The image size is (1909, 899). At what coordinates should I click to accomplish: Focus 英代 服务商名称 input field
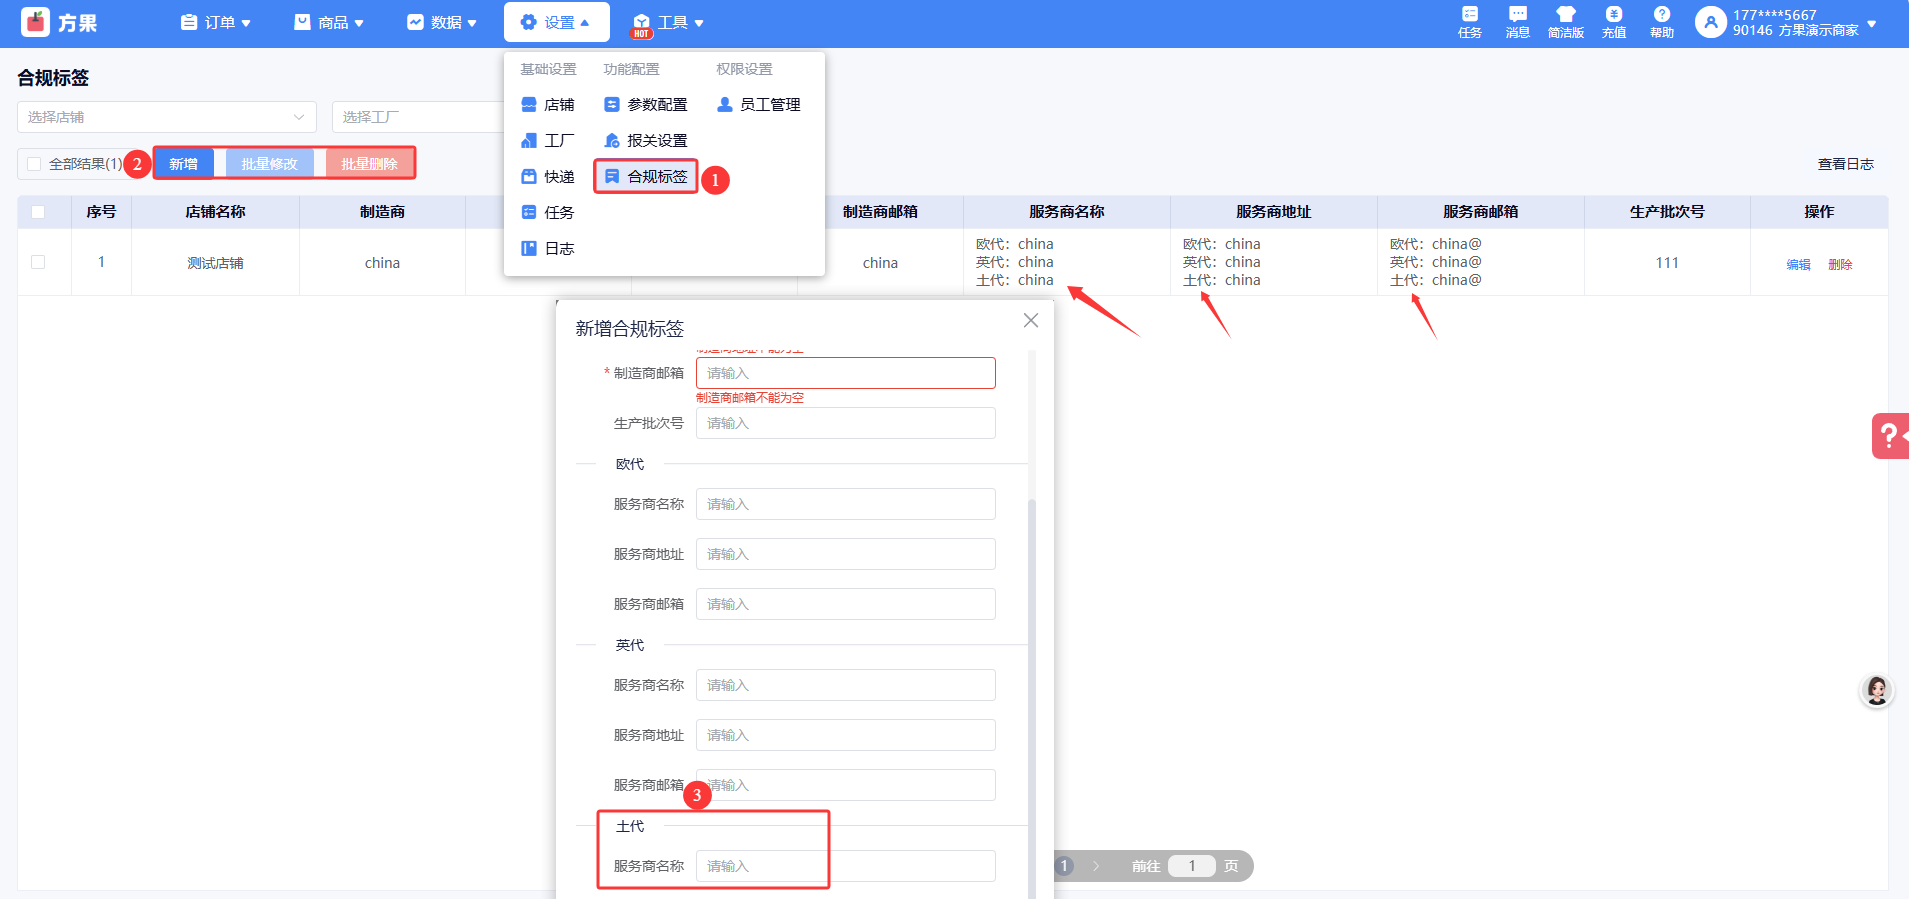point(846,685)
